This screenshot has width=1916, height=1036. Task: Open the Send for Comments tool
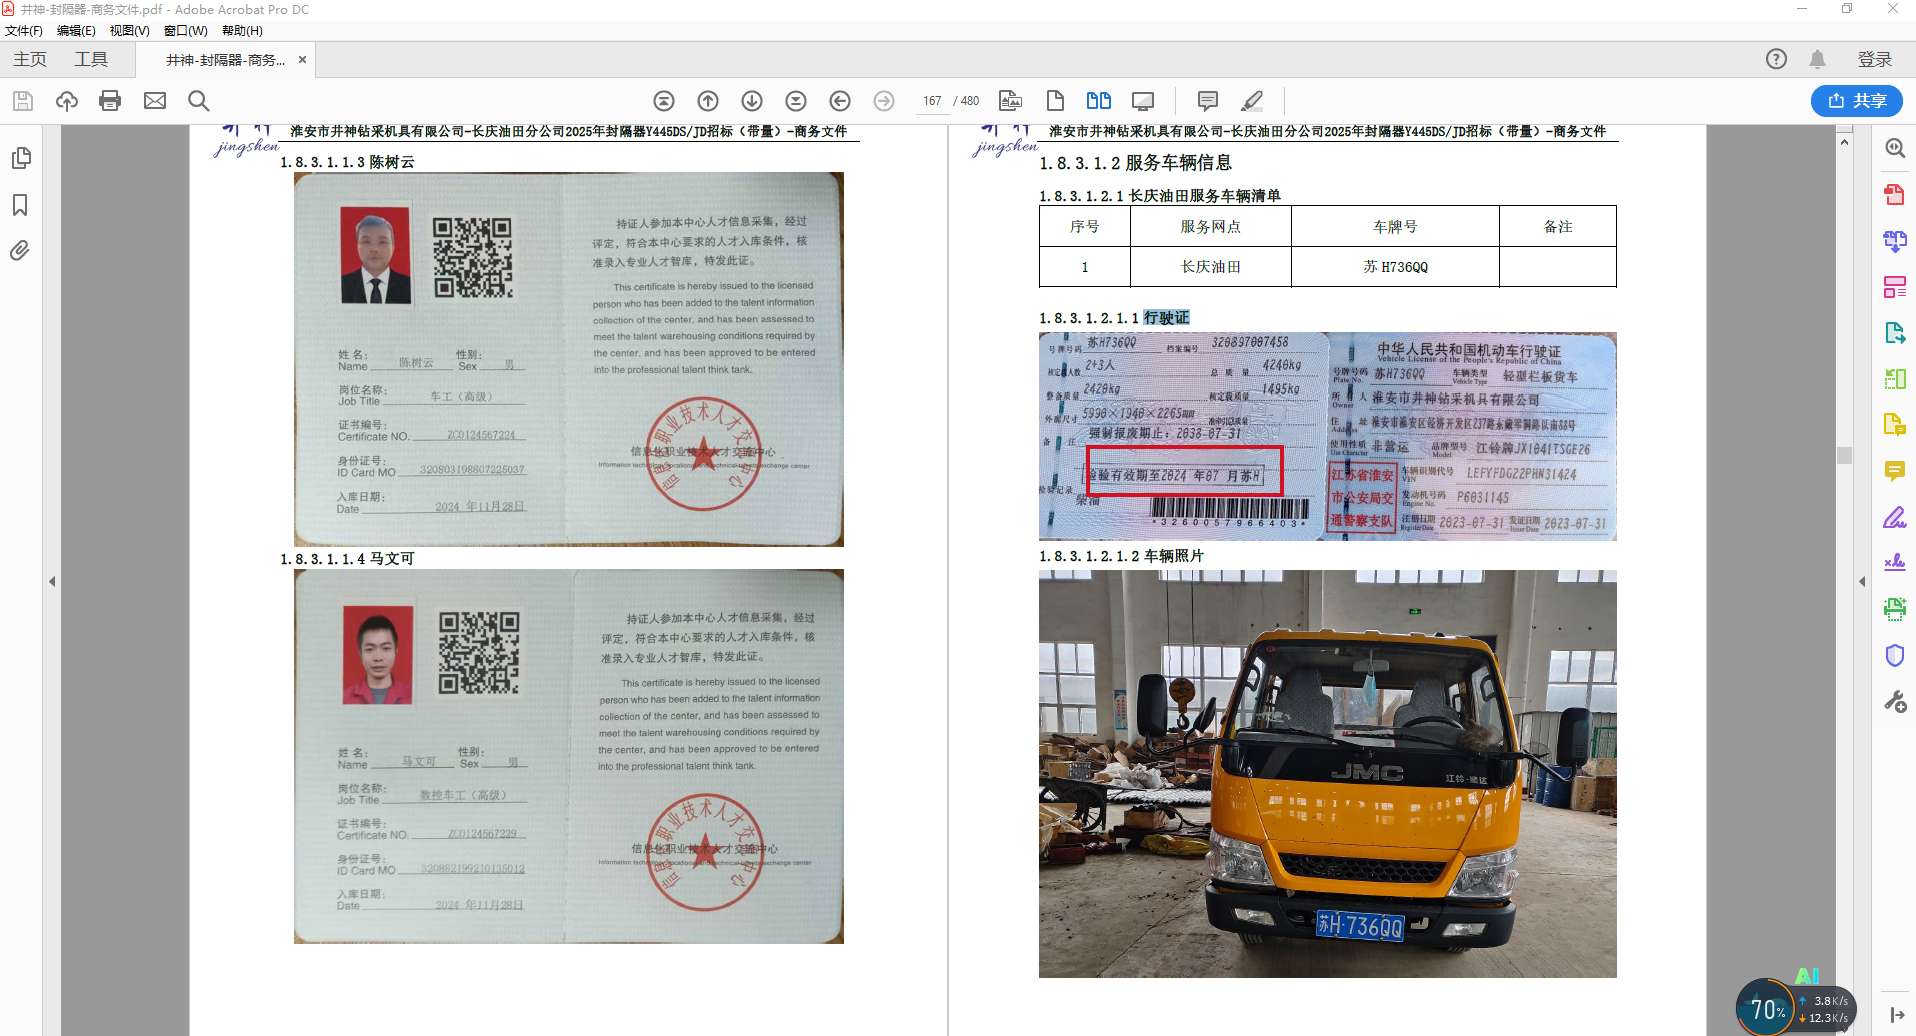click(x=1895, y=425)
